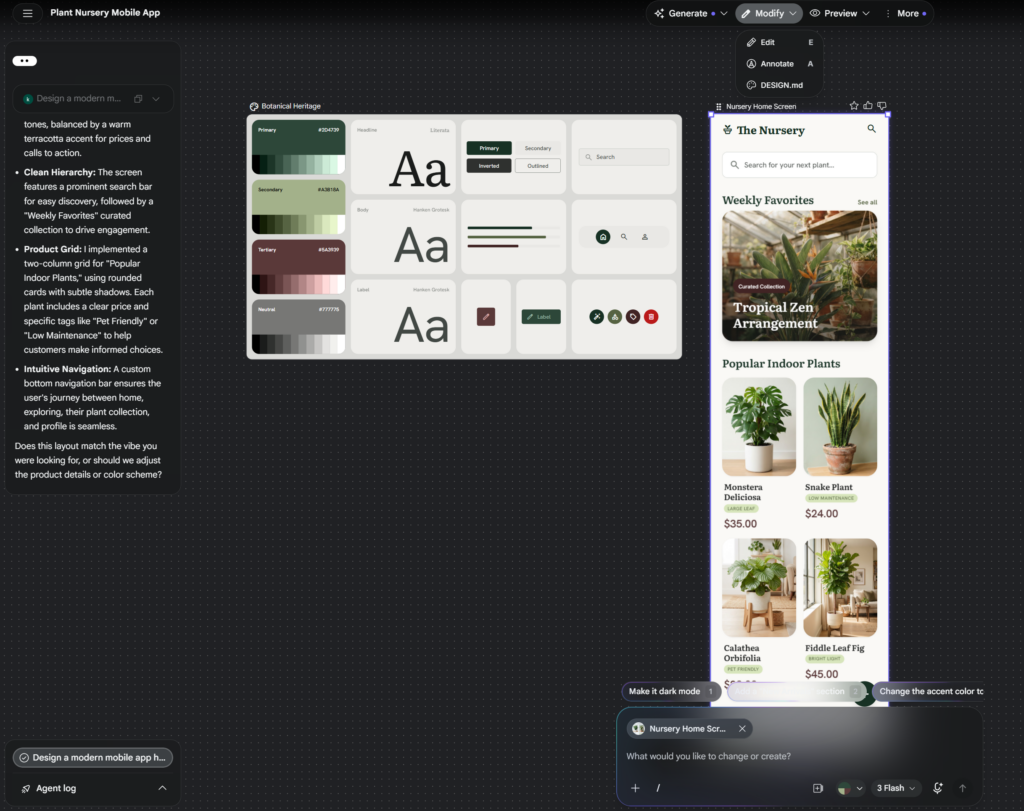Screen dimensions: 1024x811
Task: Open the Modify dropdown
Action: (x=769, y=13)
